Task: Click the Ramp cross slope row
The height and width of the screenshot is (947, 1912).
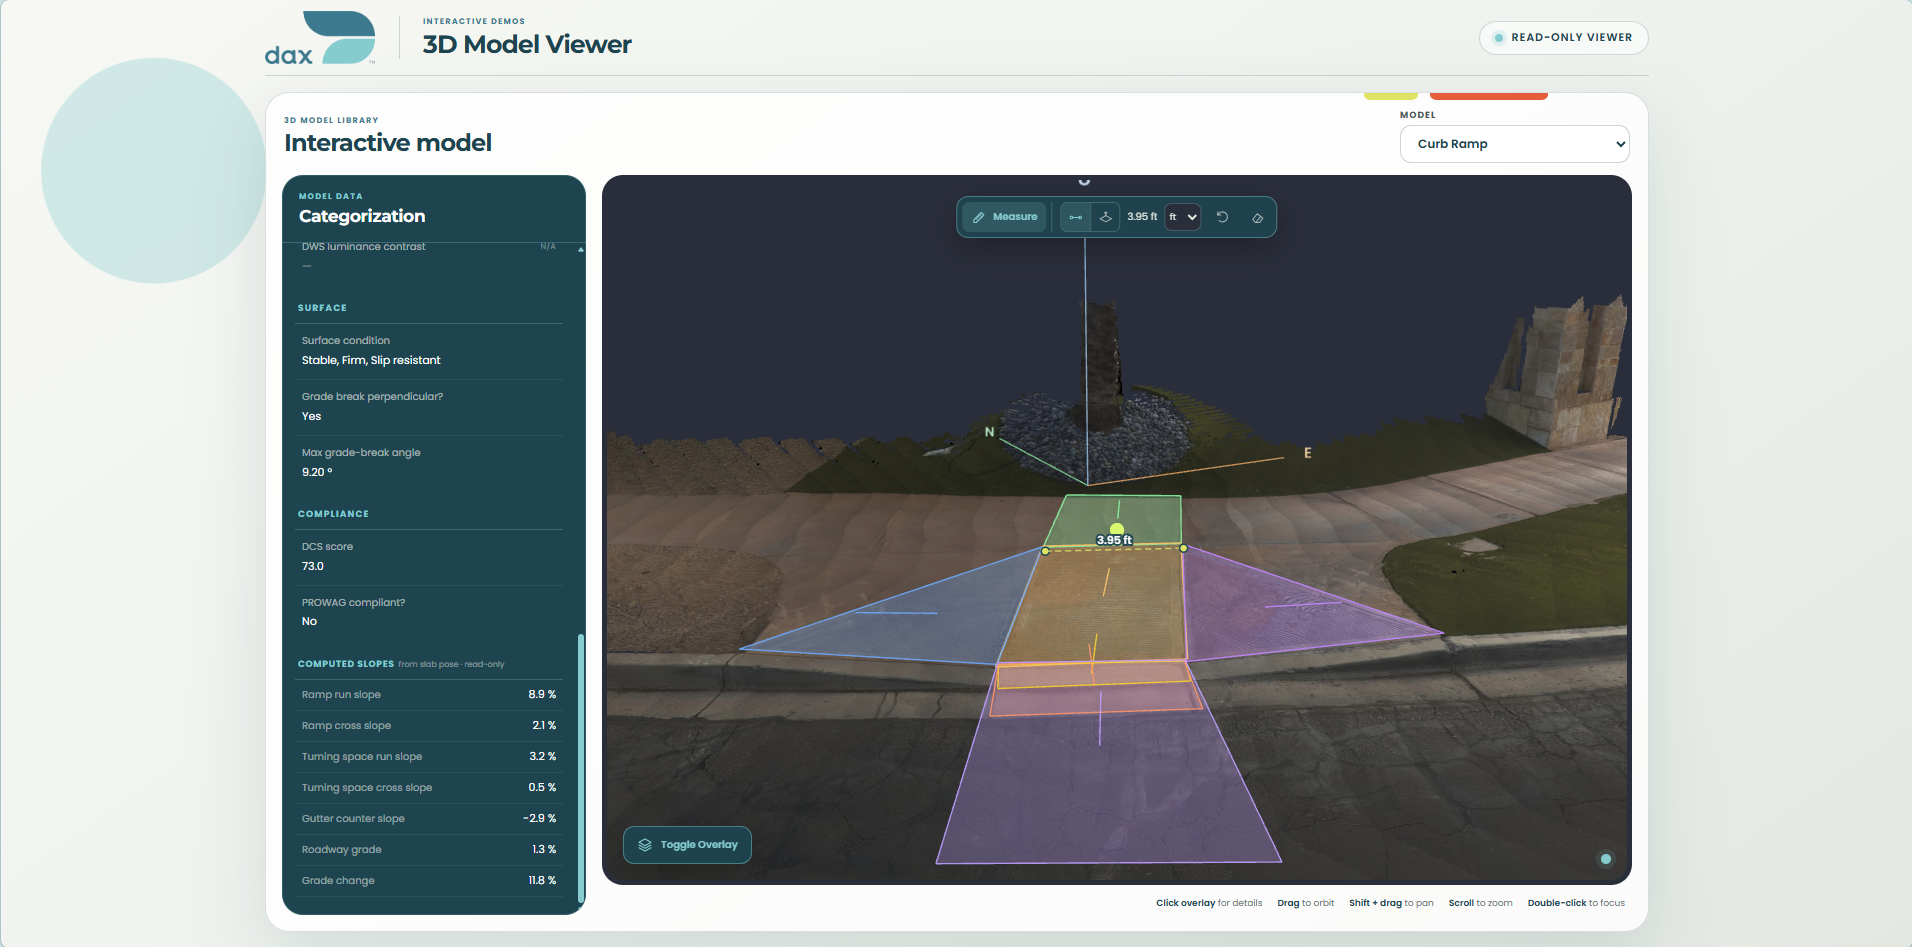Action: pos(429,726)
